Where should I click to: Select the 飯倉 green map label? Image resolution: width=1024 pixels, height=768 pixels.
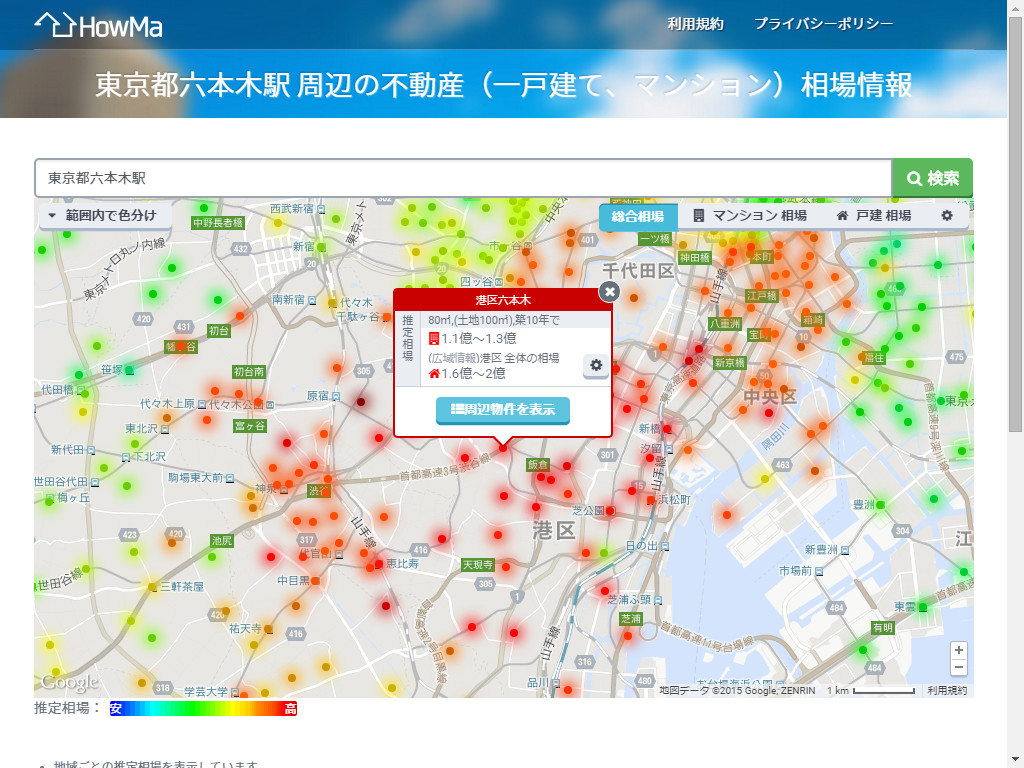click(x=537, y=464)
